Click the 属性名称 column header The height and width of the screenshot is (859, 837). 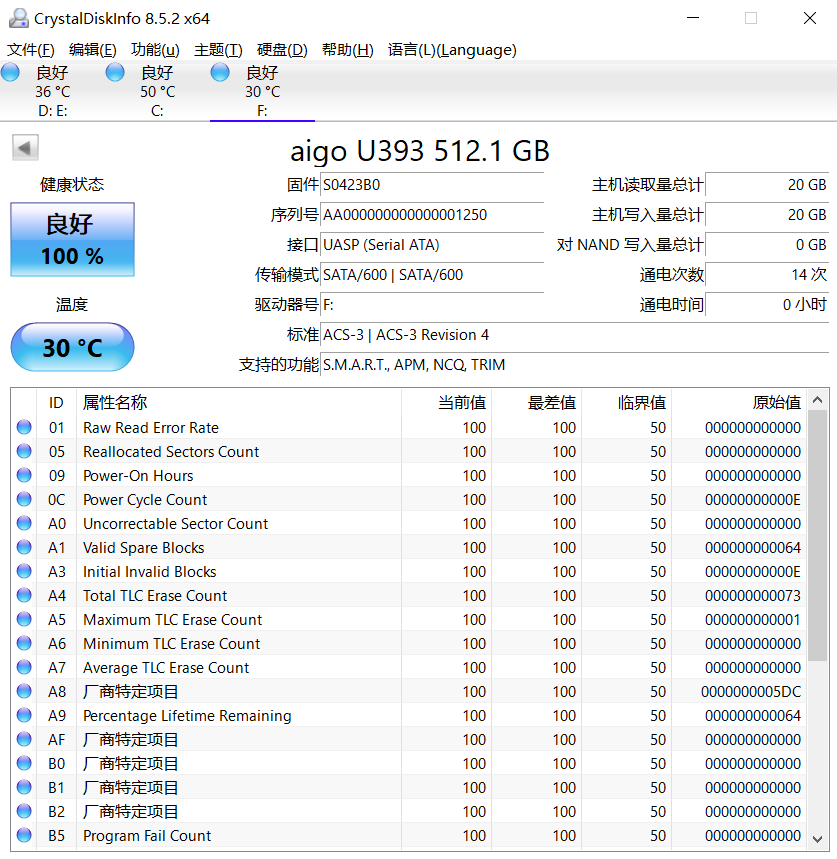(239, 402)
